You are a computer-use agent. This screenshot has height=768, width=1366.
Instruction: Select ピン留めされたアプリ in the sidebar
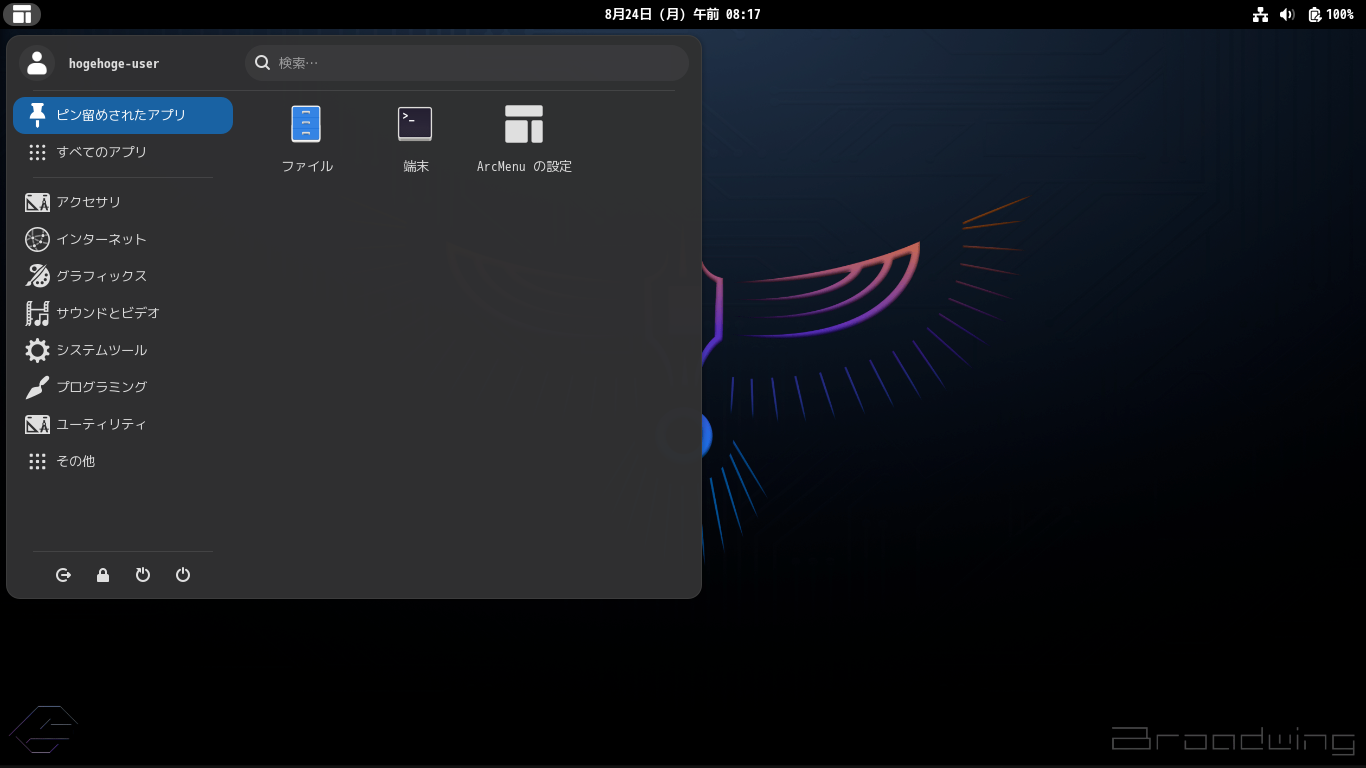[x=123, y=115]
